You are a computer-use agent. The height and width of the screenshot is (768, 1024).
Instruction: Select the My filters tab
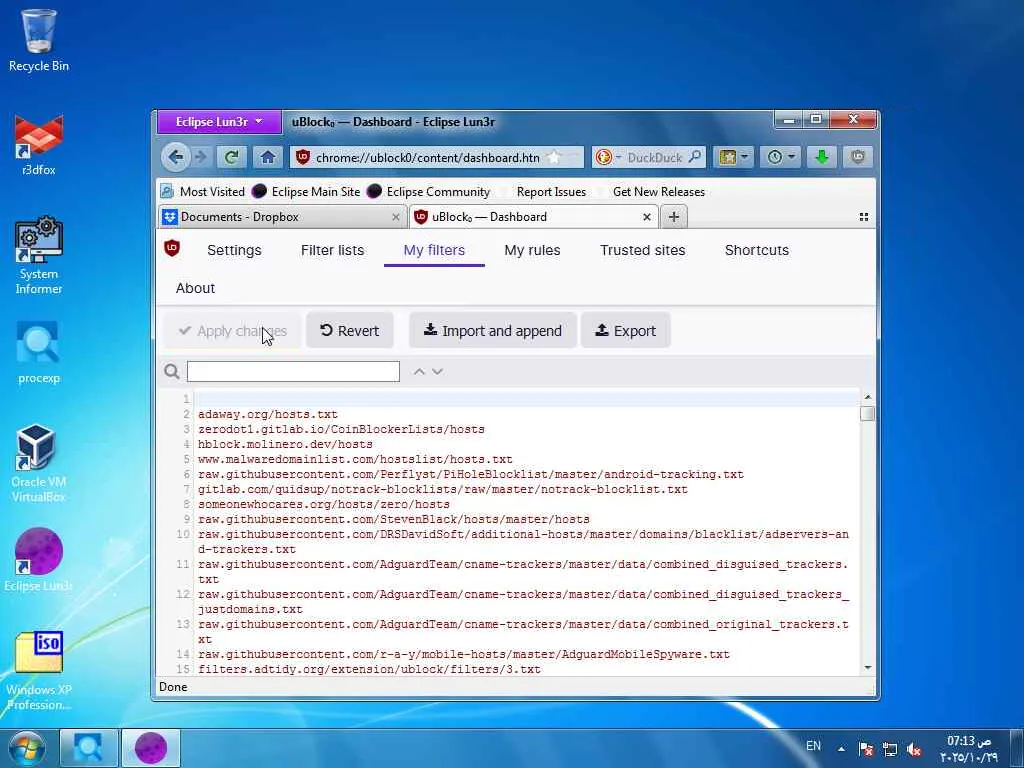434,250
